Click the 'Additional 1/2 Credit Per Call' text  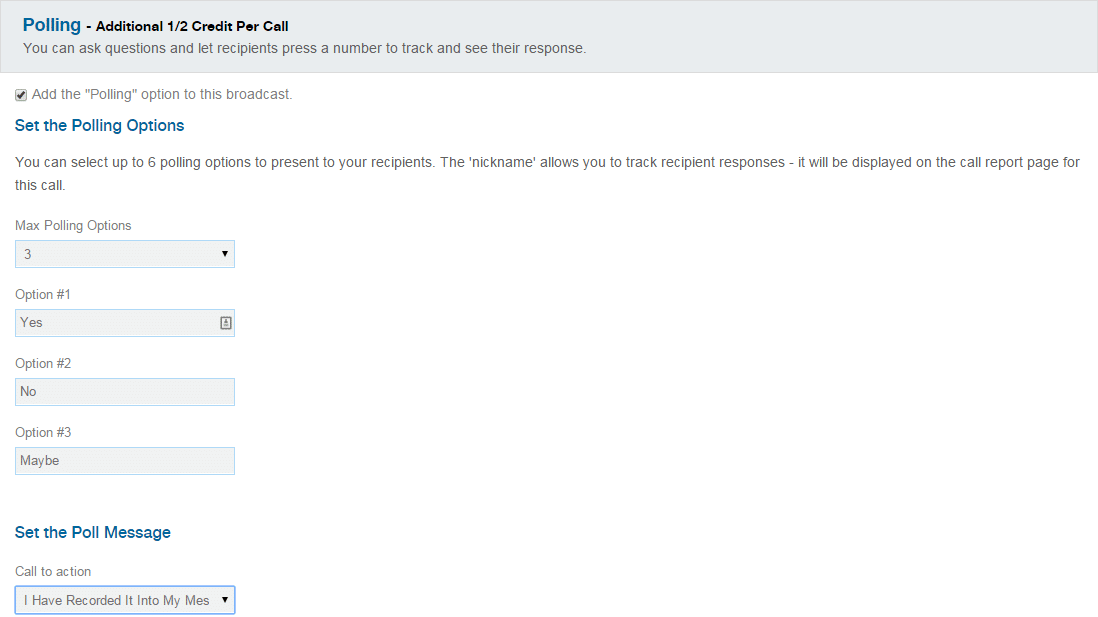pyautogui.click(x=192, y=27)
